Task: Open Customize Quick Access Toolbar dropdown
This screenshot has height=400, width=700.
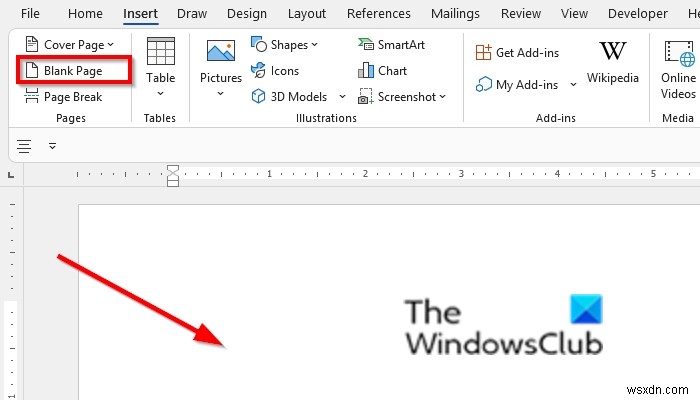Action: (52, 146)
